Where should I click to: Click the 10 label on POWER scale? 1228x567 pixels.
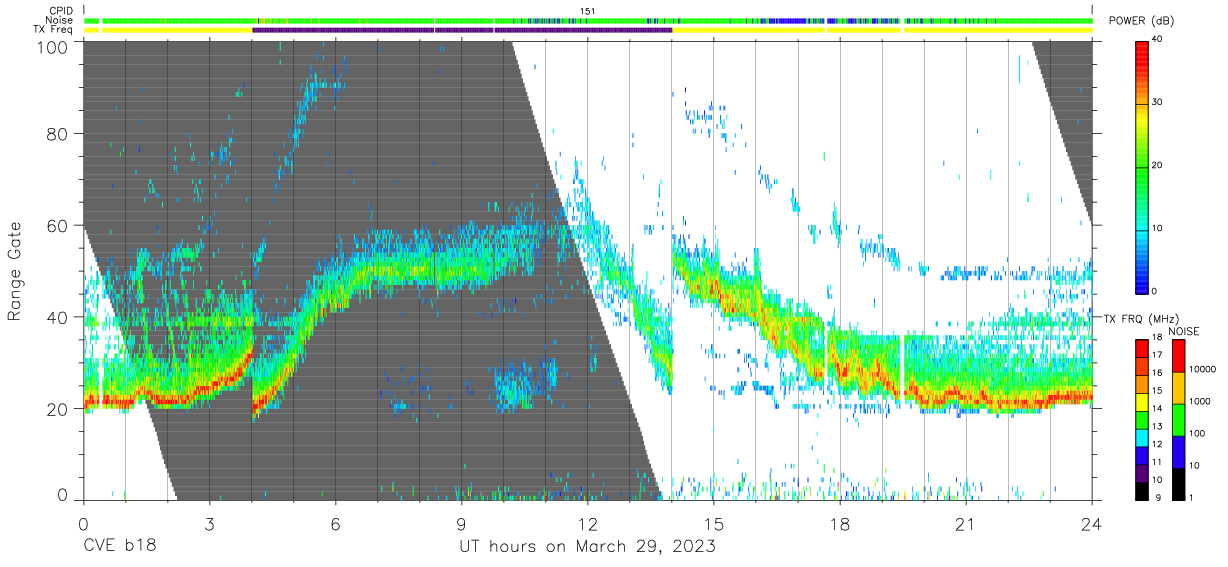tap(1158, 228)
